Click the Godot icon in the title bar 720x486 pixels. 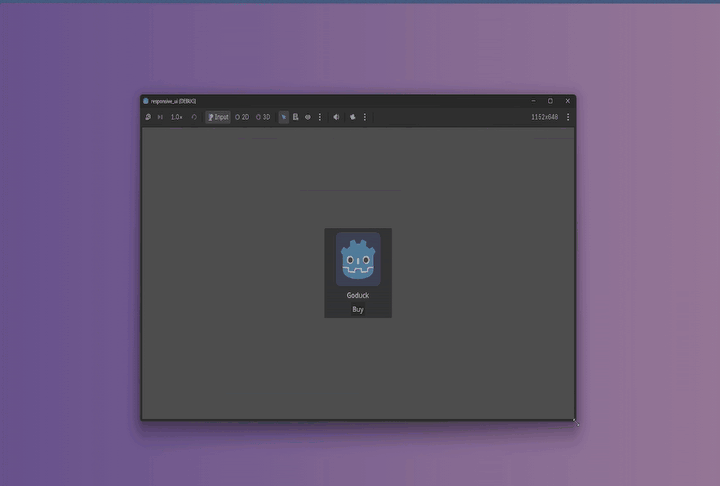pyautogui.click(x=146, y=101)
